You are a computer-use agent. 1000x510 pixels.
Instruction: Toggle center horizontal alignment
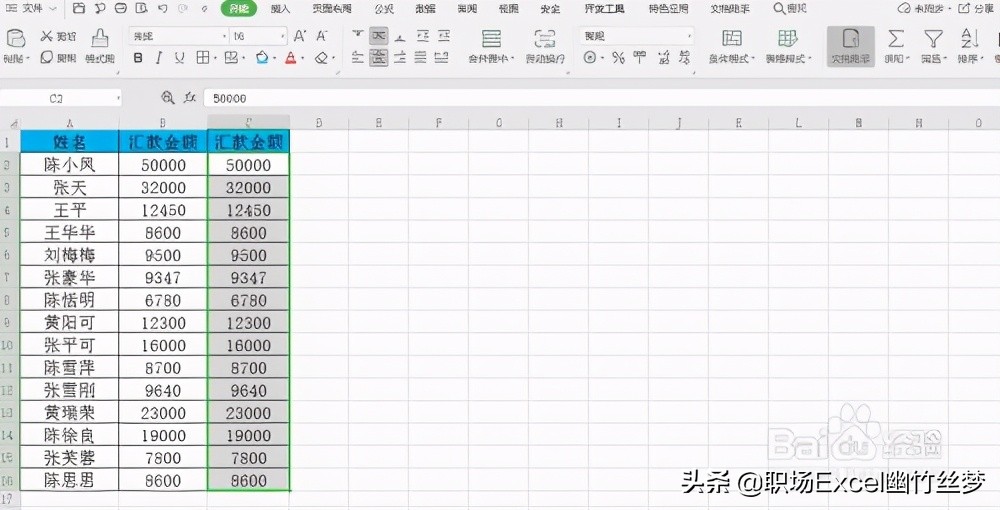[x=379, y=58]
